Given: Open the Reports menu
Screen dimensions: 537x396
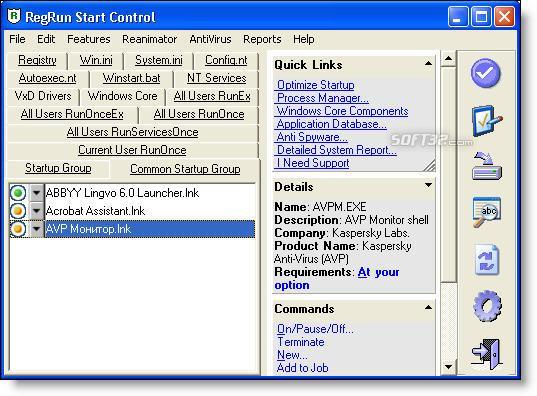Looking at the screenshot, I should [x=262, y=39].
